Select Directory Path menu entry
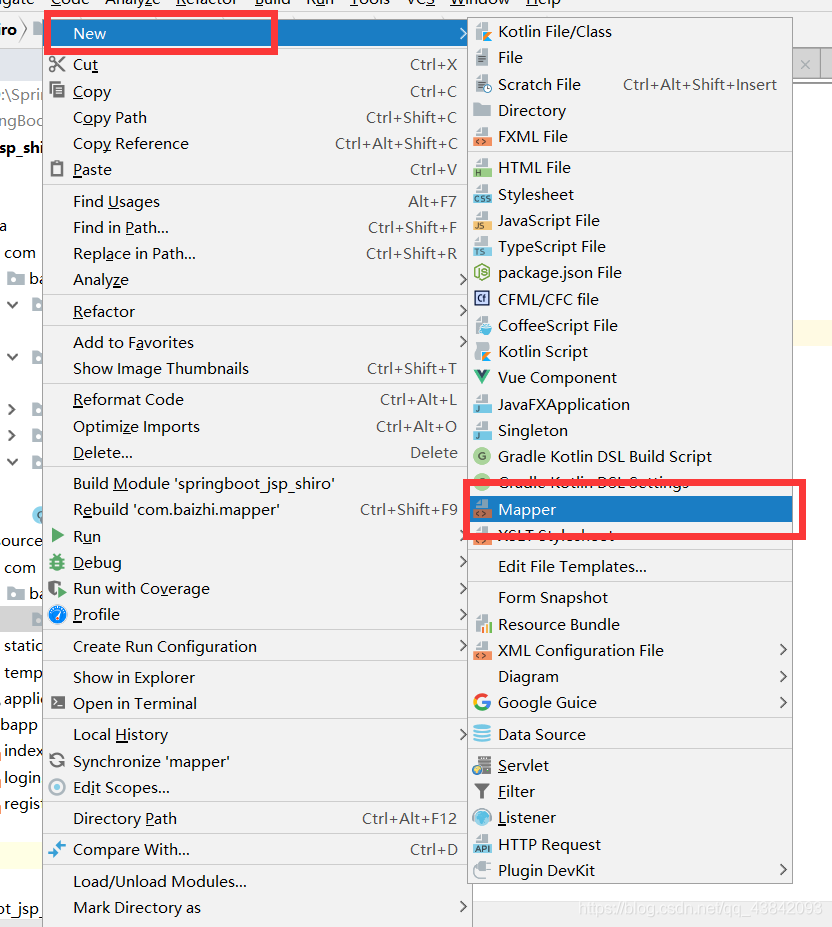 click(x=254, y=818)
